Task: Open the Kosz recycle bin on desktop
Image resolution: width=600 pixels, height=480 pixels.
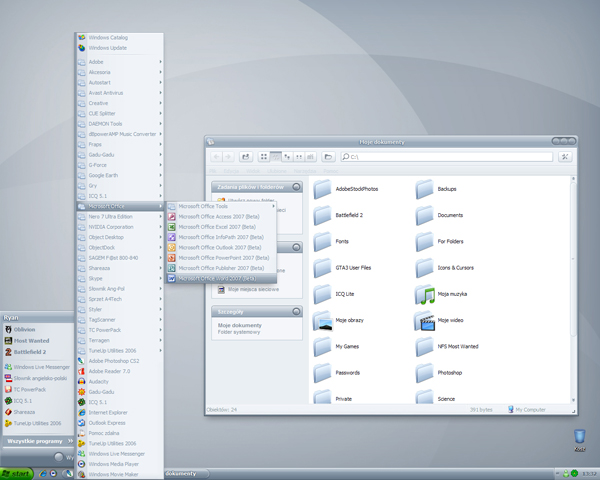Action: tap(580, 440)
